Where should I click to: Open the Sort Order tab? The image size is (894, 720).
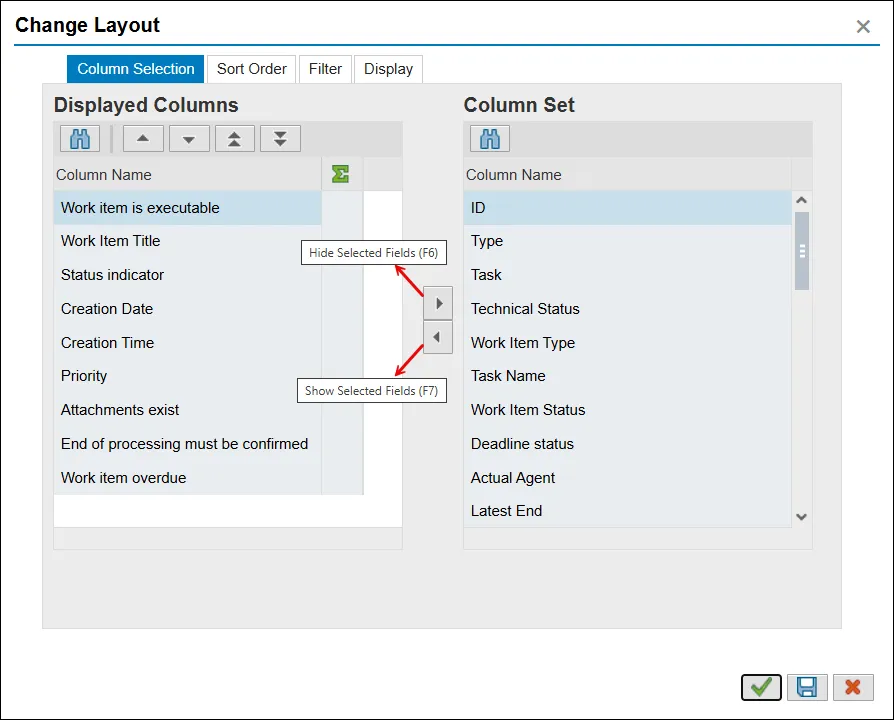[251, 69]
